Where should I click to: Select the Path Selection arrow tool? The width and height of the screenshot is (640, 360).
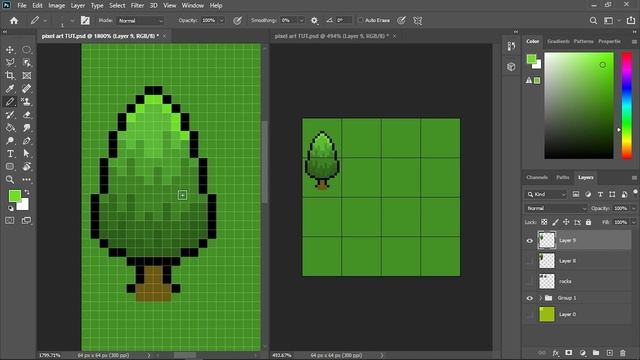click(x=27, y=154)
